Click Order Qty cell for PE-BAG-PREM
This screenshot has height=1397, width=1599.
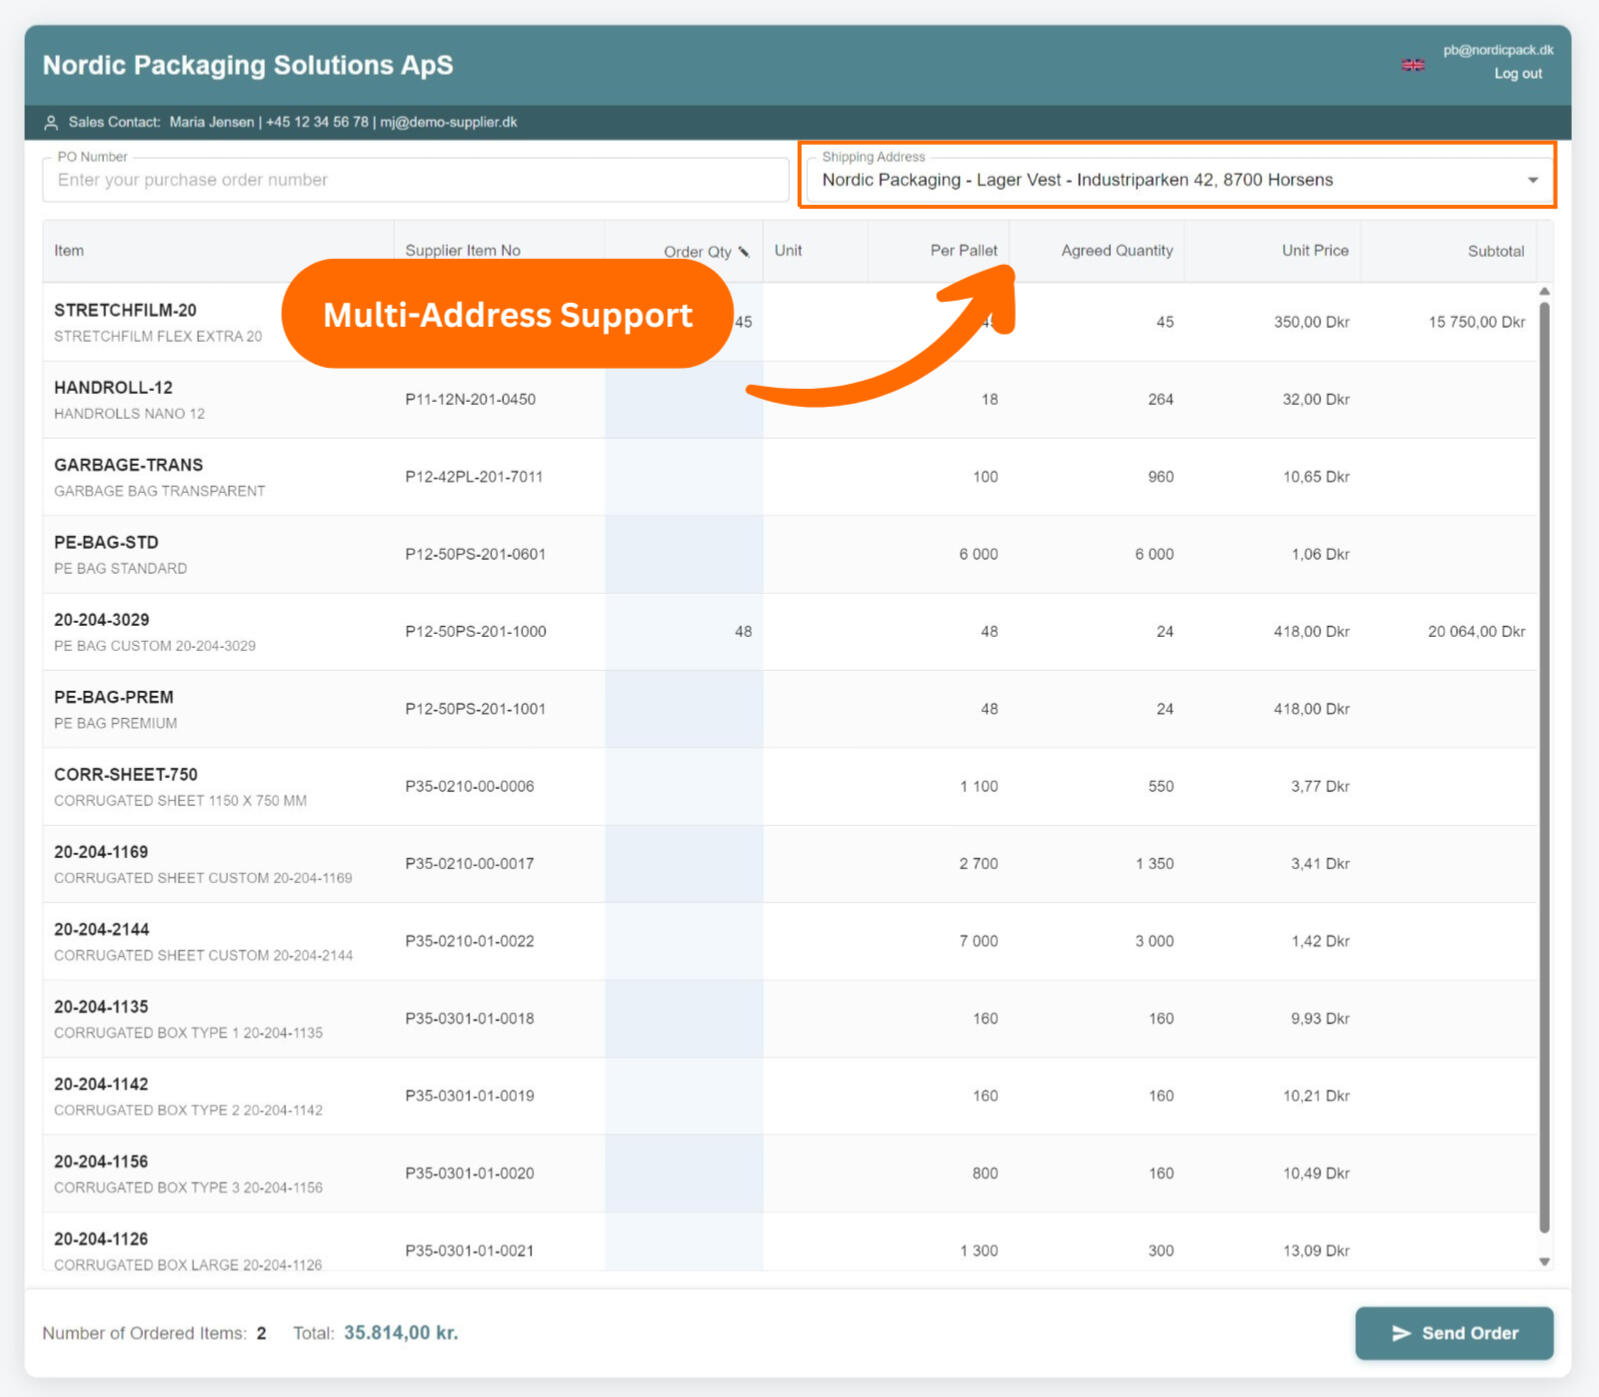(683, 709)
